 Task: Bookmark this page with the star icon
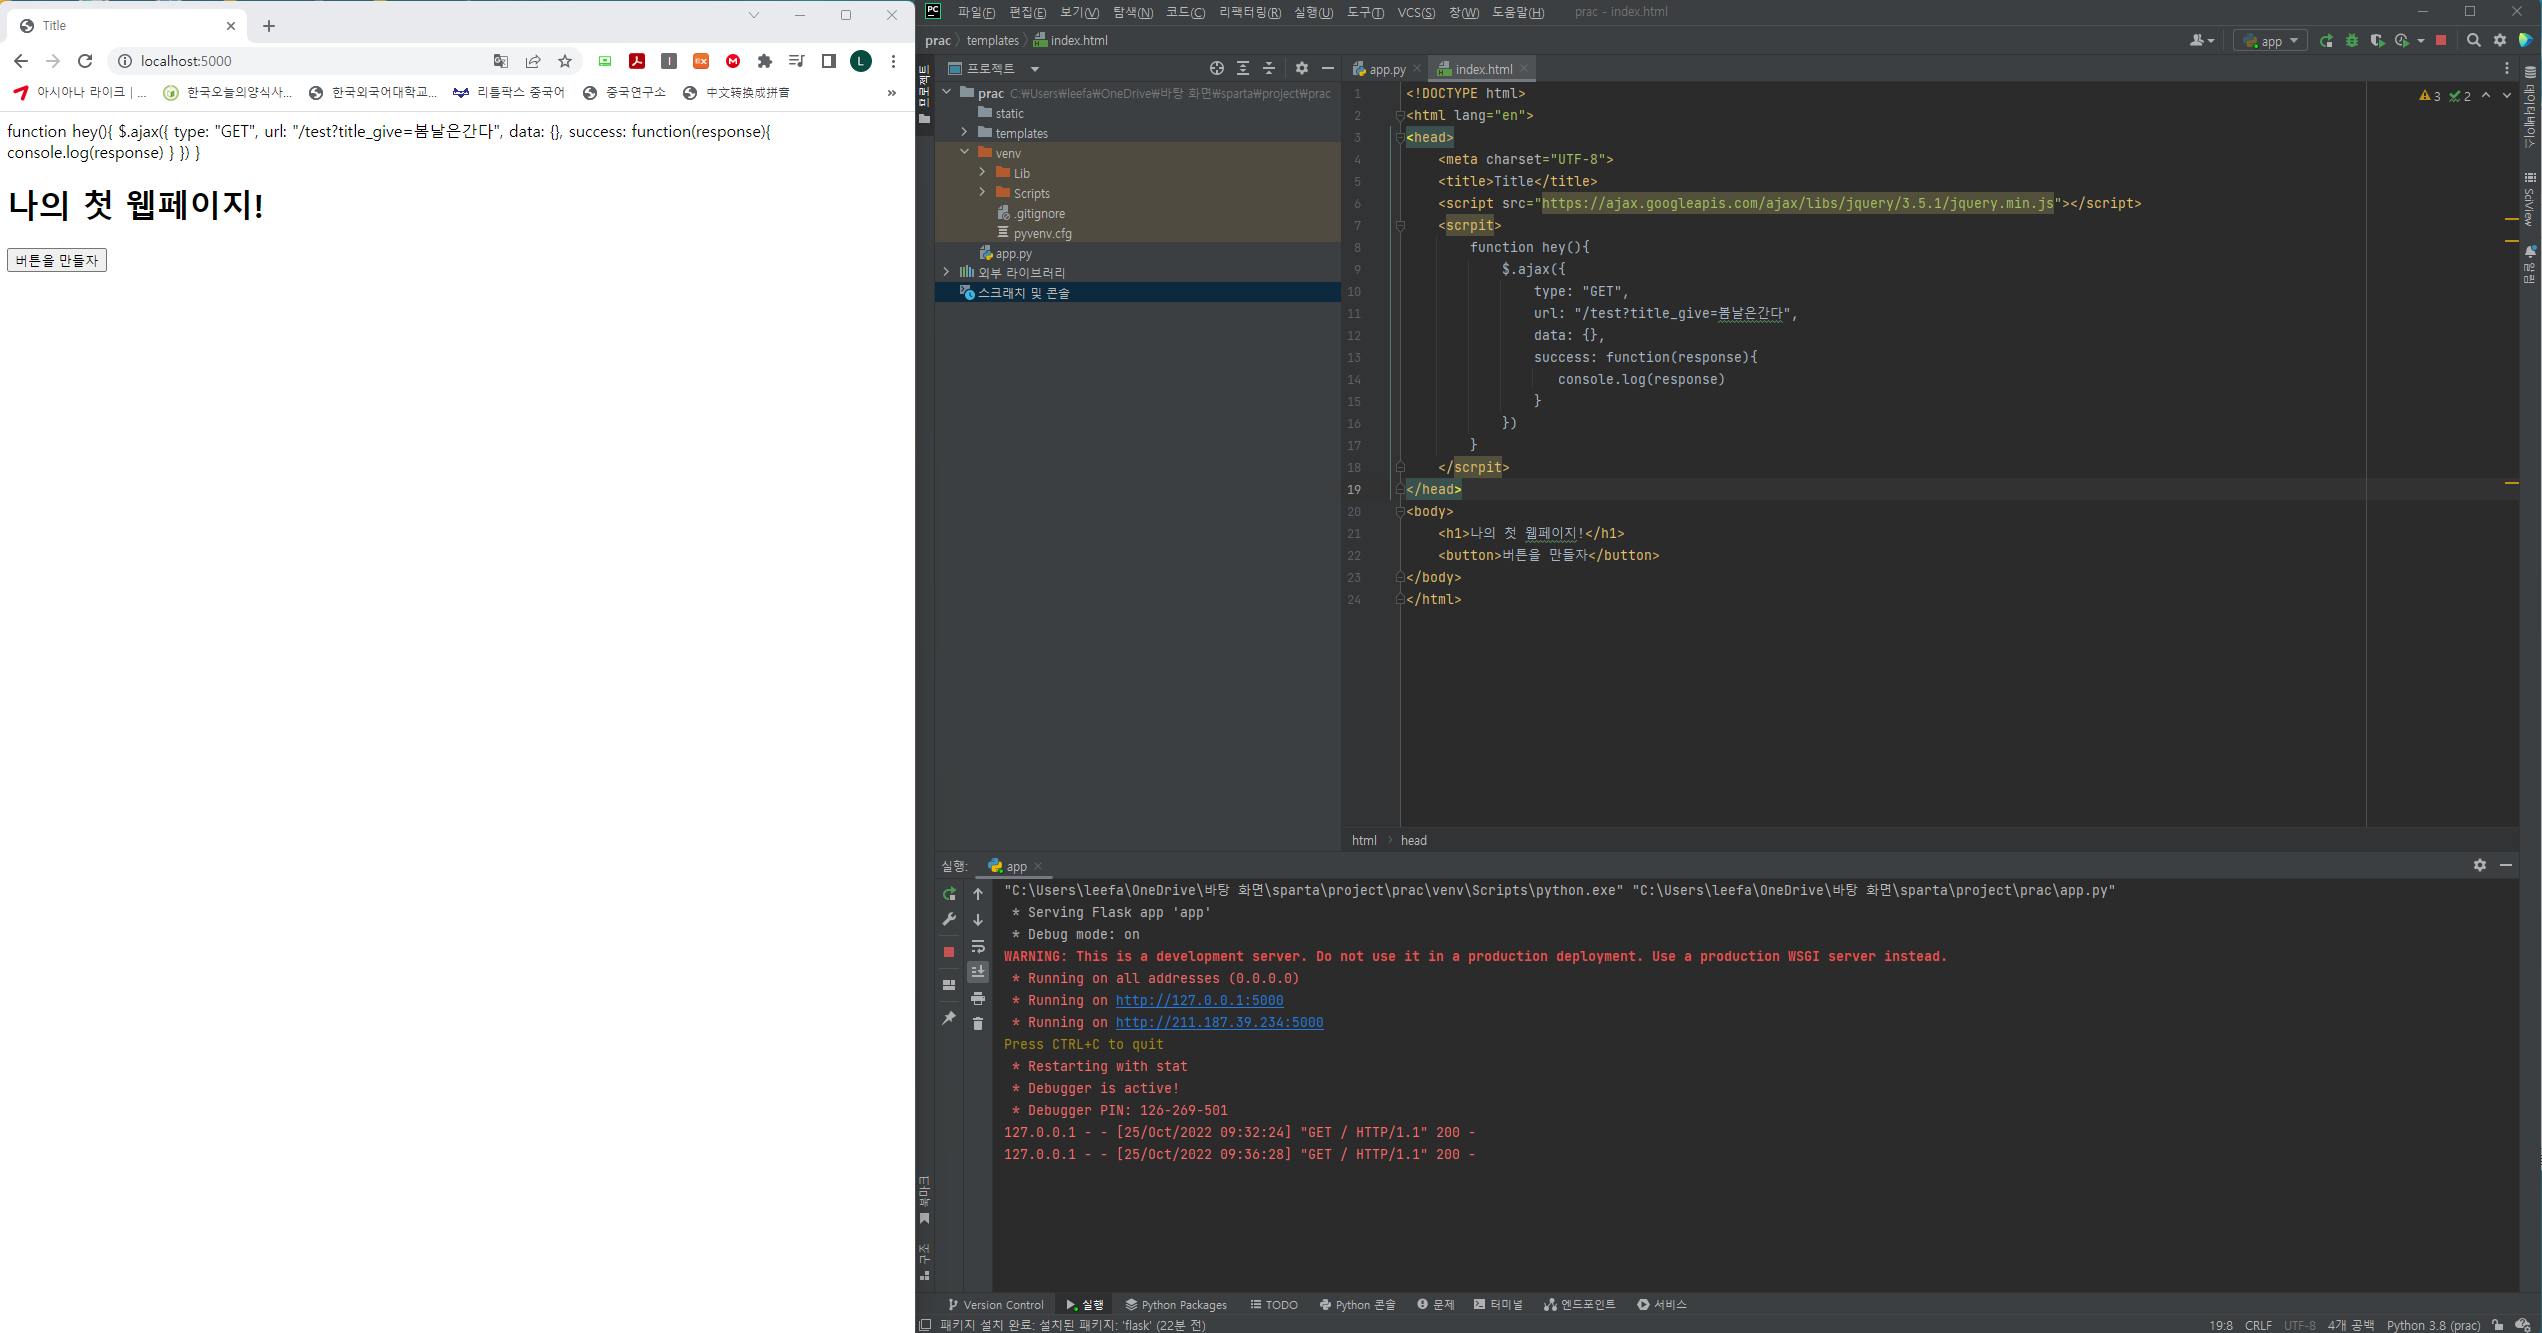coord(565,61)
